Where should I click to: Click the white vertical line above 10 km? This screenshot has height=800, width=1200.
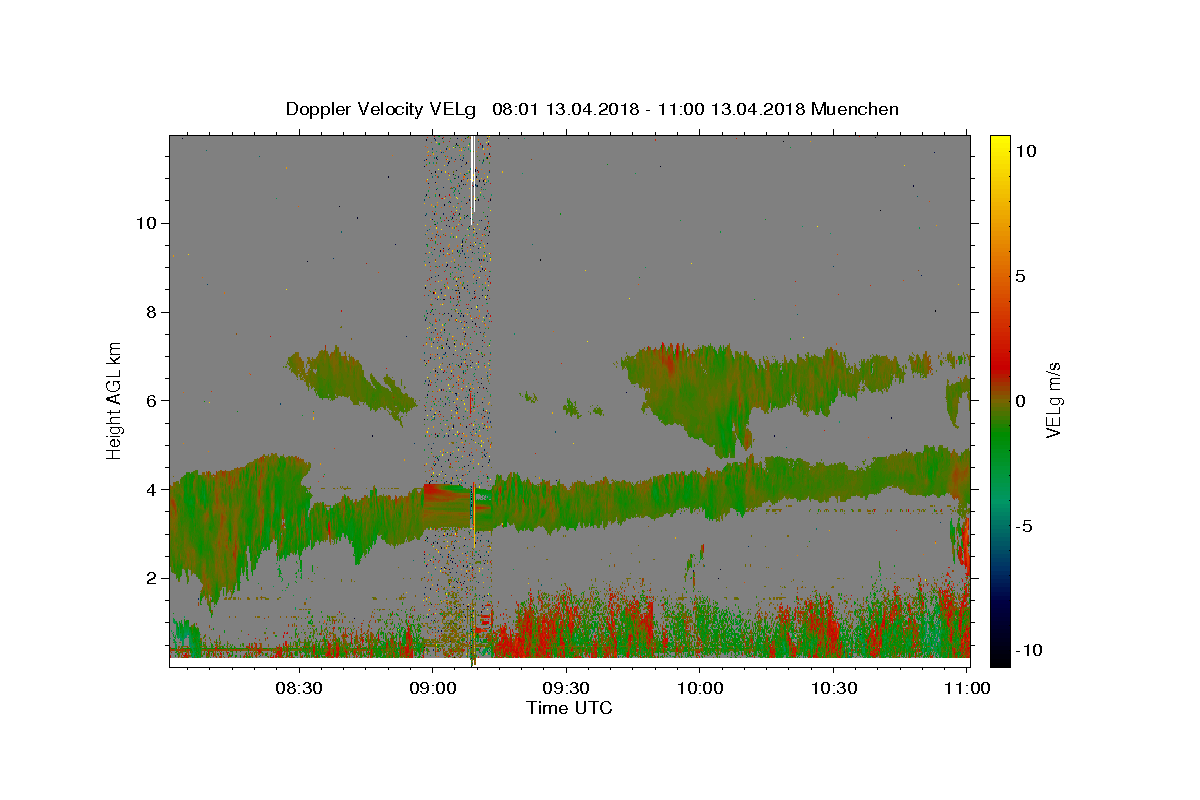point(472,180)
